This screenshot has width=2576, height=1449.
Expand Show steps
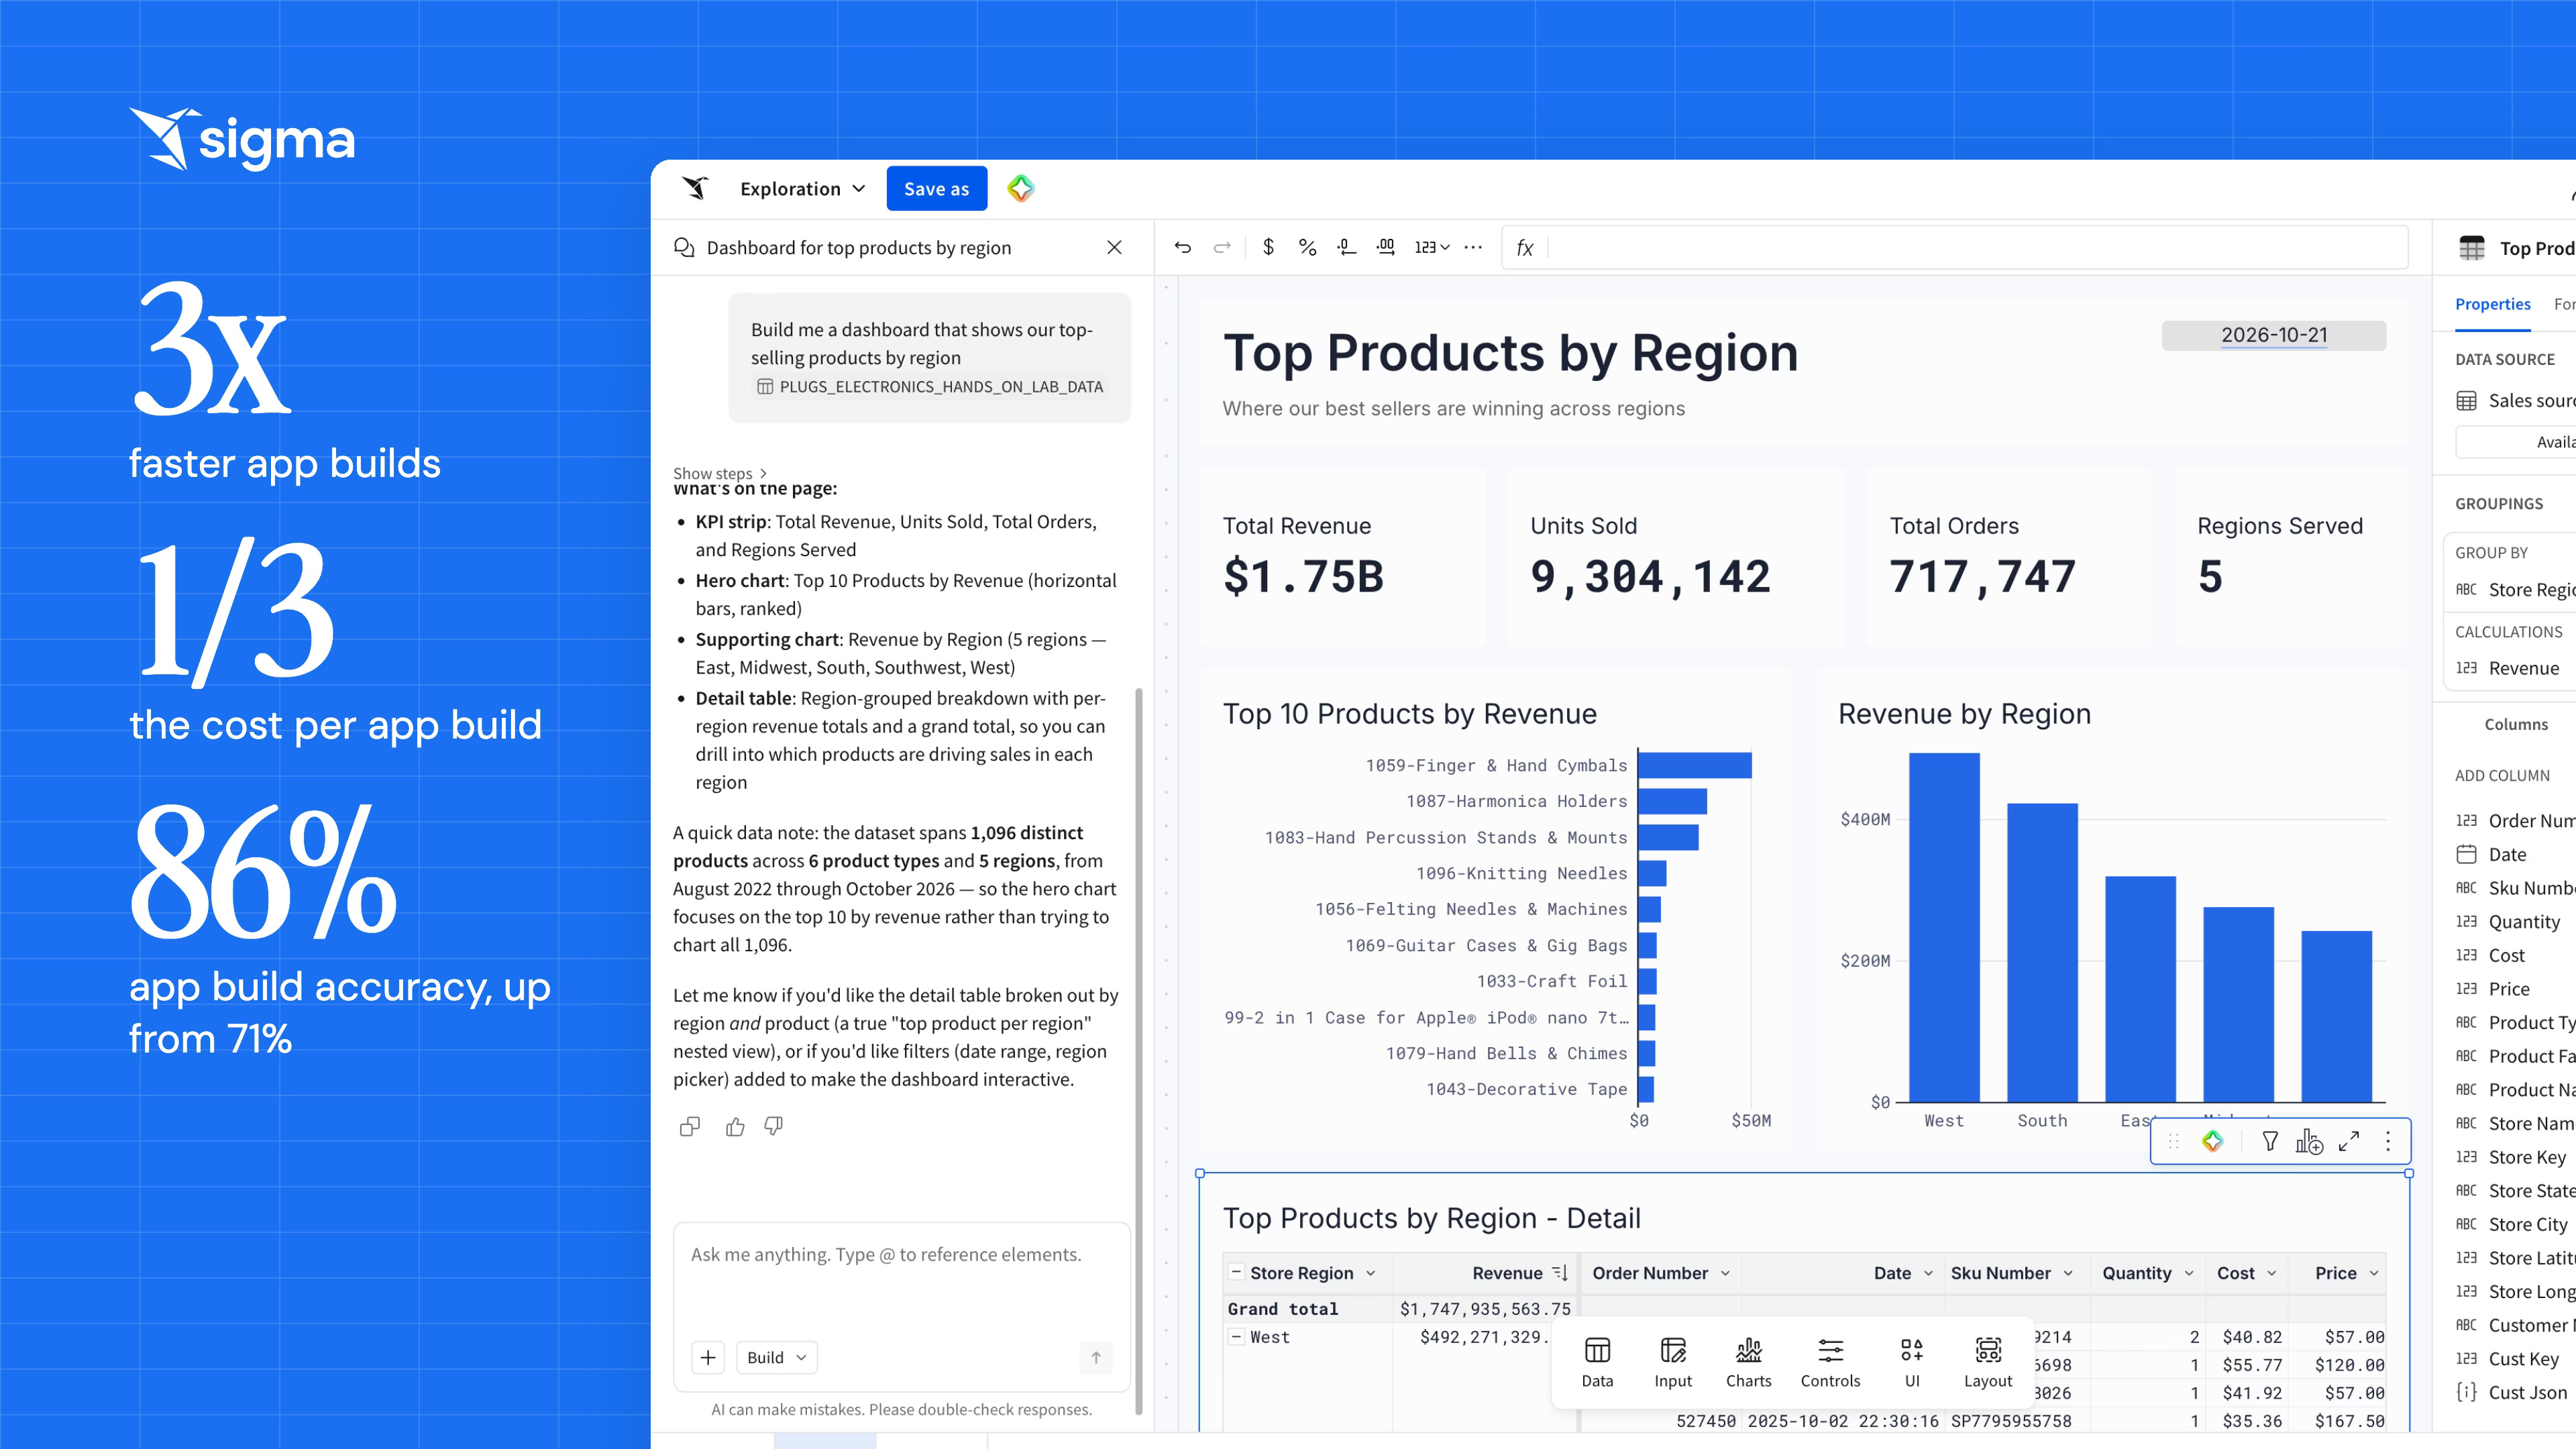pos(720,473)
